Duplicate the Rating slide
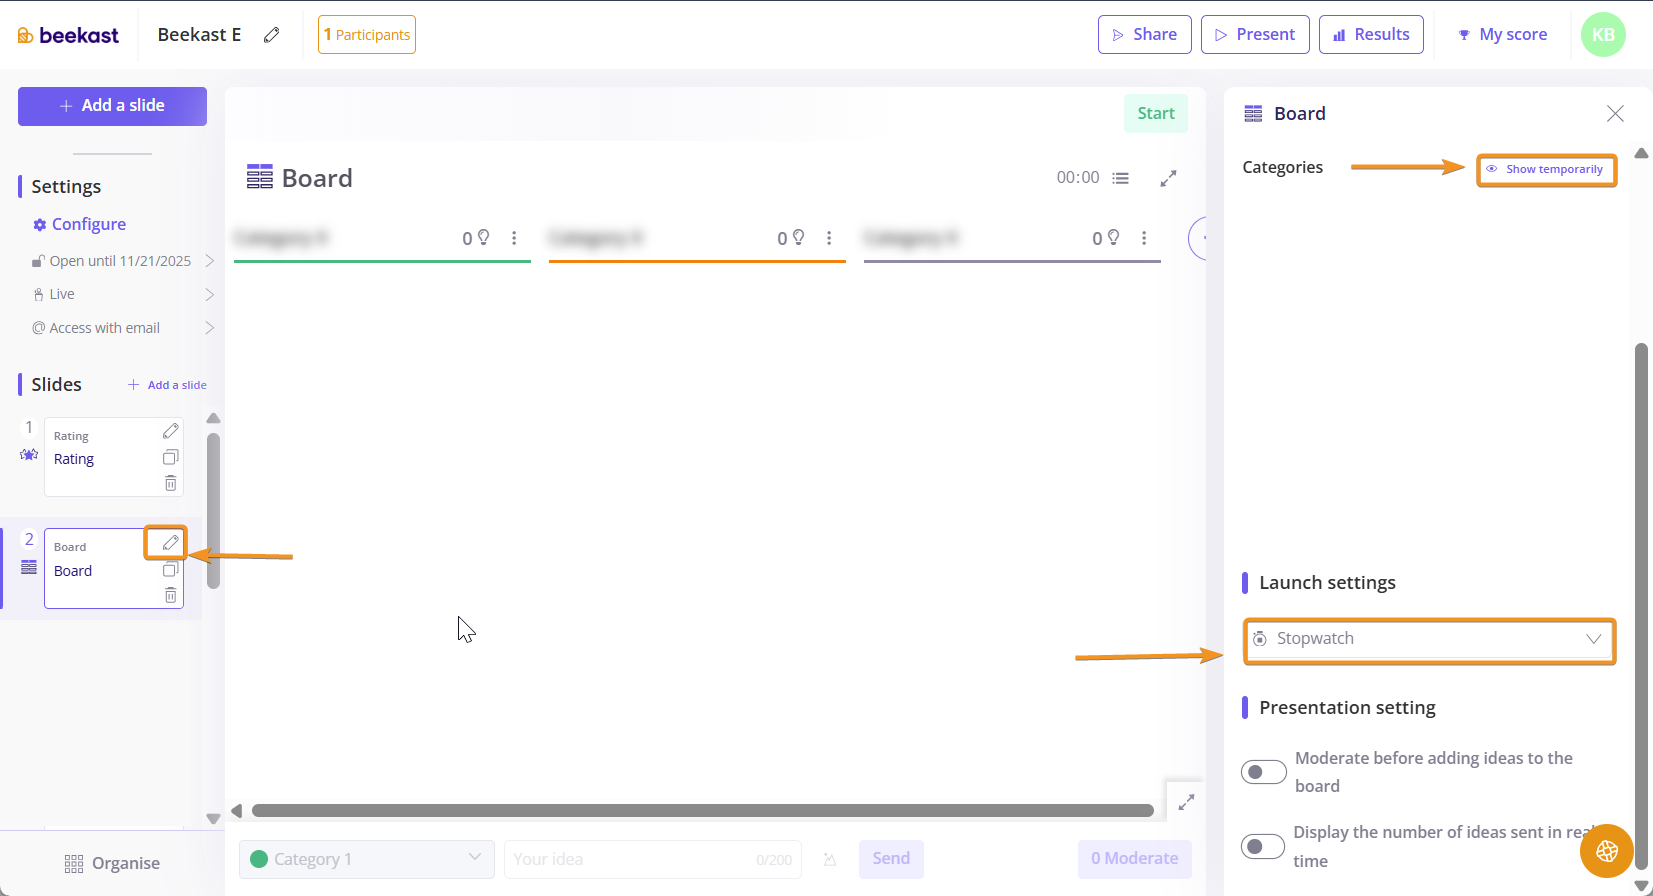The image size is (1653, 896). click(x=170, y=458)
